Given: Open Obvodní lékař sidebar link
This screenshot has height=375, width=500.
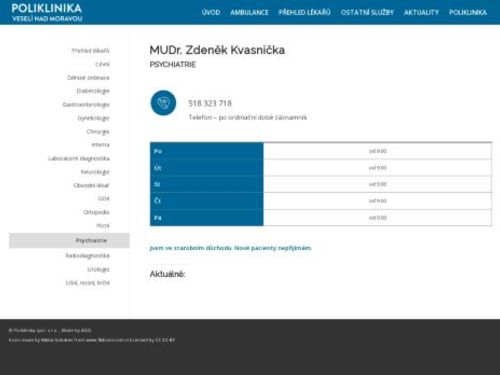Looking at the screenshot, I should (91, 185).
